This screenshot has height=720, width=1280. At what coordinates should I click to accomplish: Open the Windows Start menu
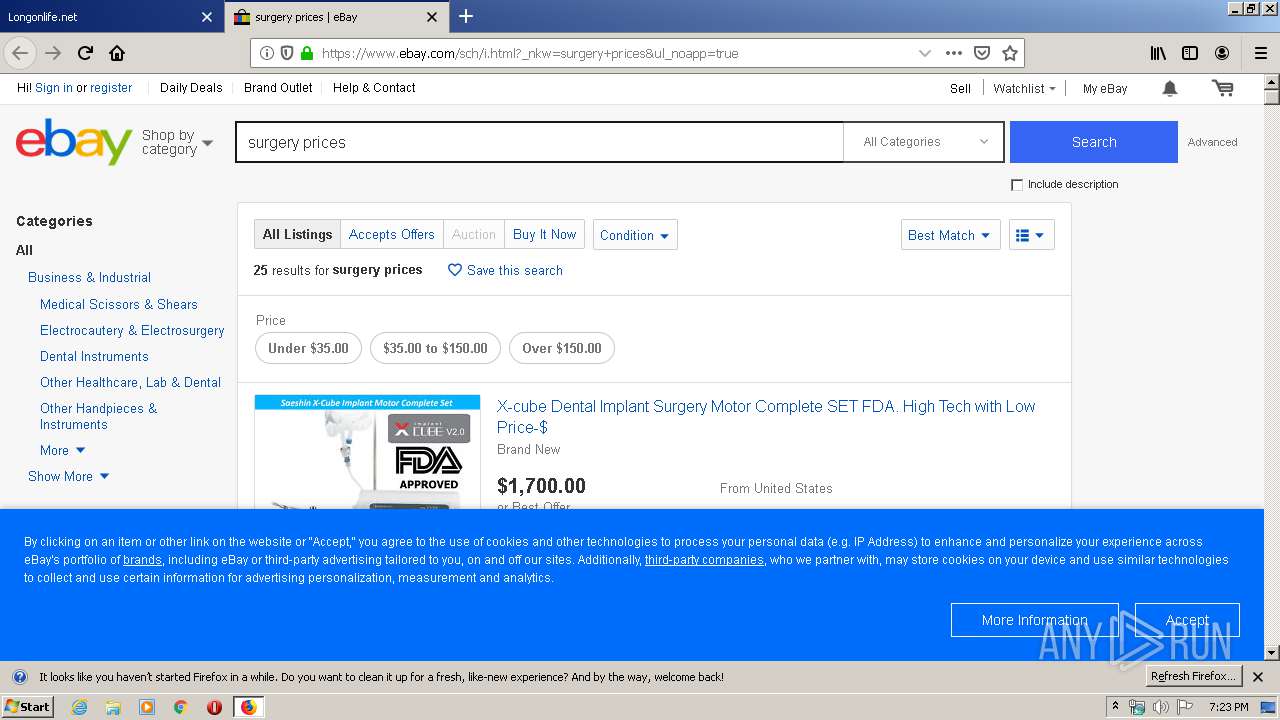point(27,707)
